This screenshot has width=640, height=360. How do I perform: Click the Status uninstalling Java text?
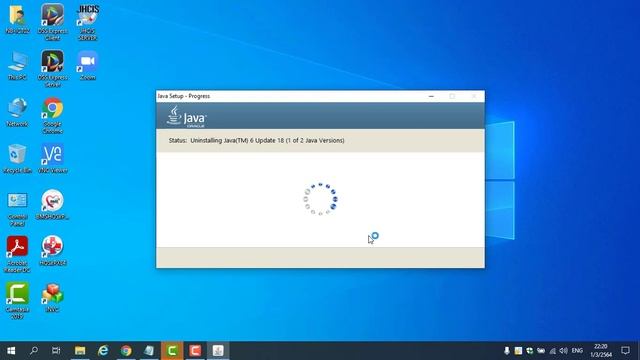[x=256, y=140]
